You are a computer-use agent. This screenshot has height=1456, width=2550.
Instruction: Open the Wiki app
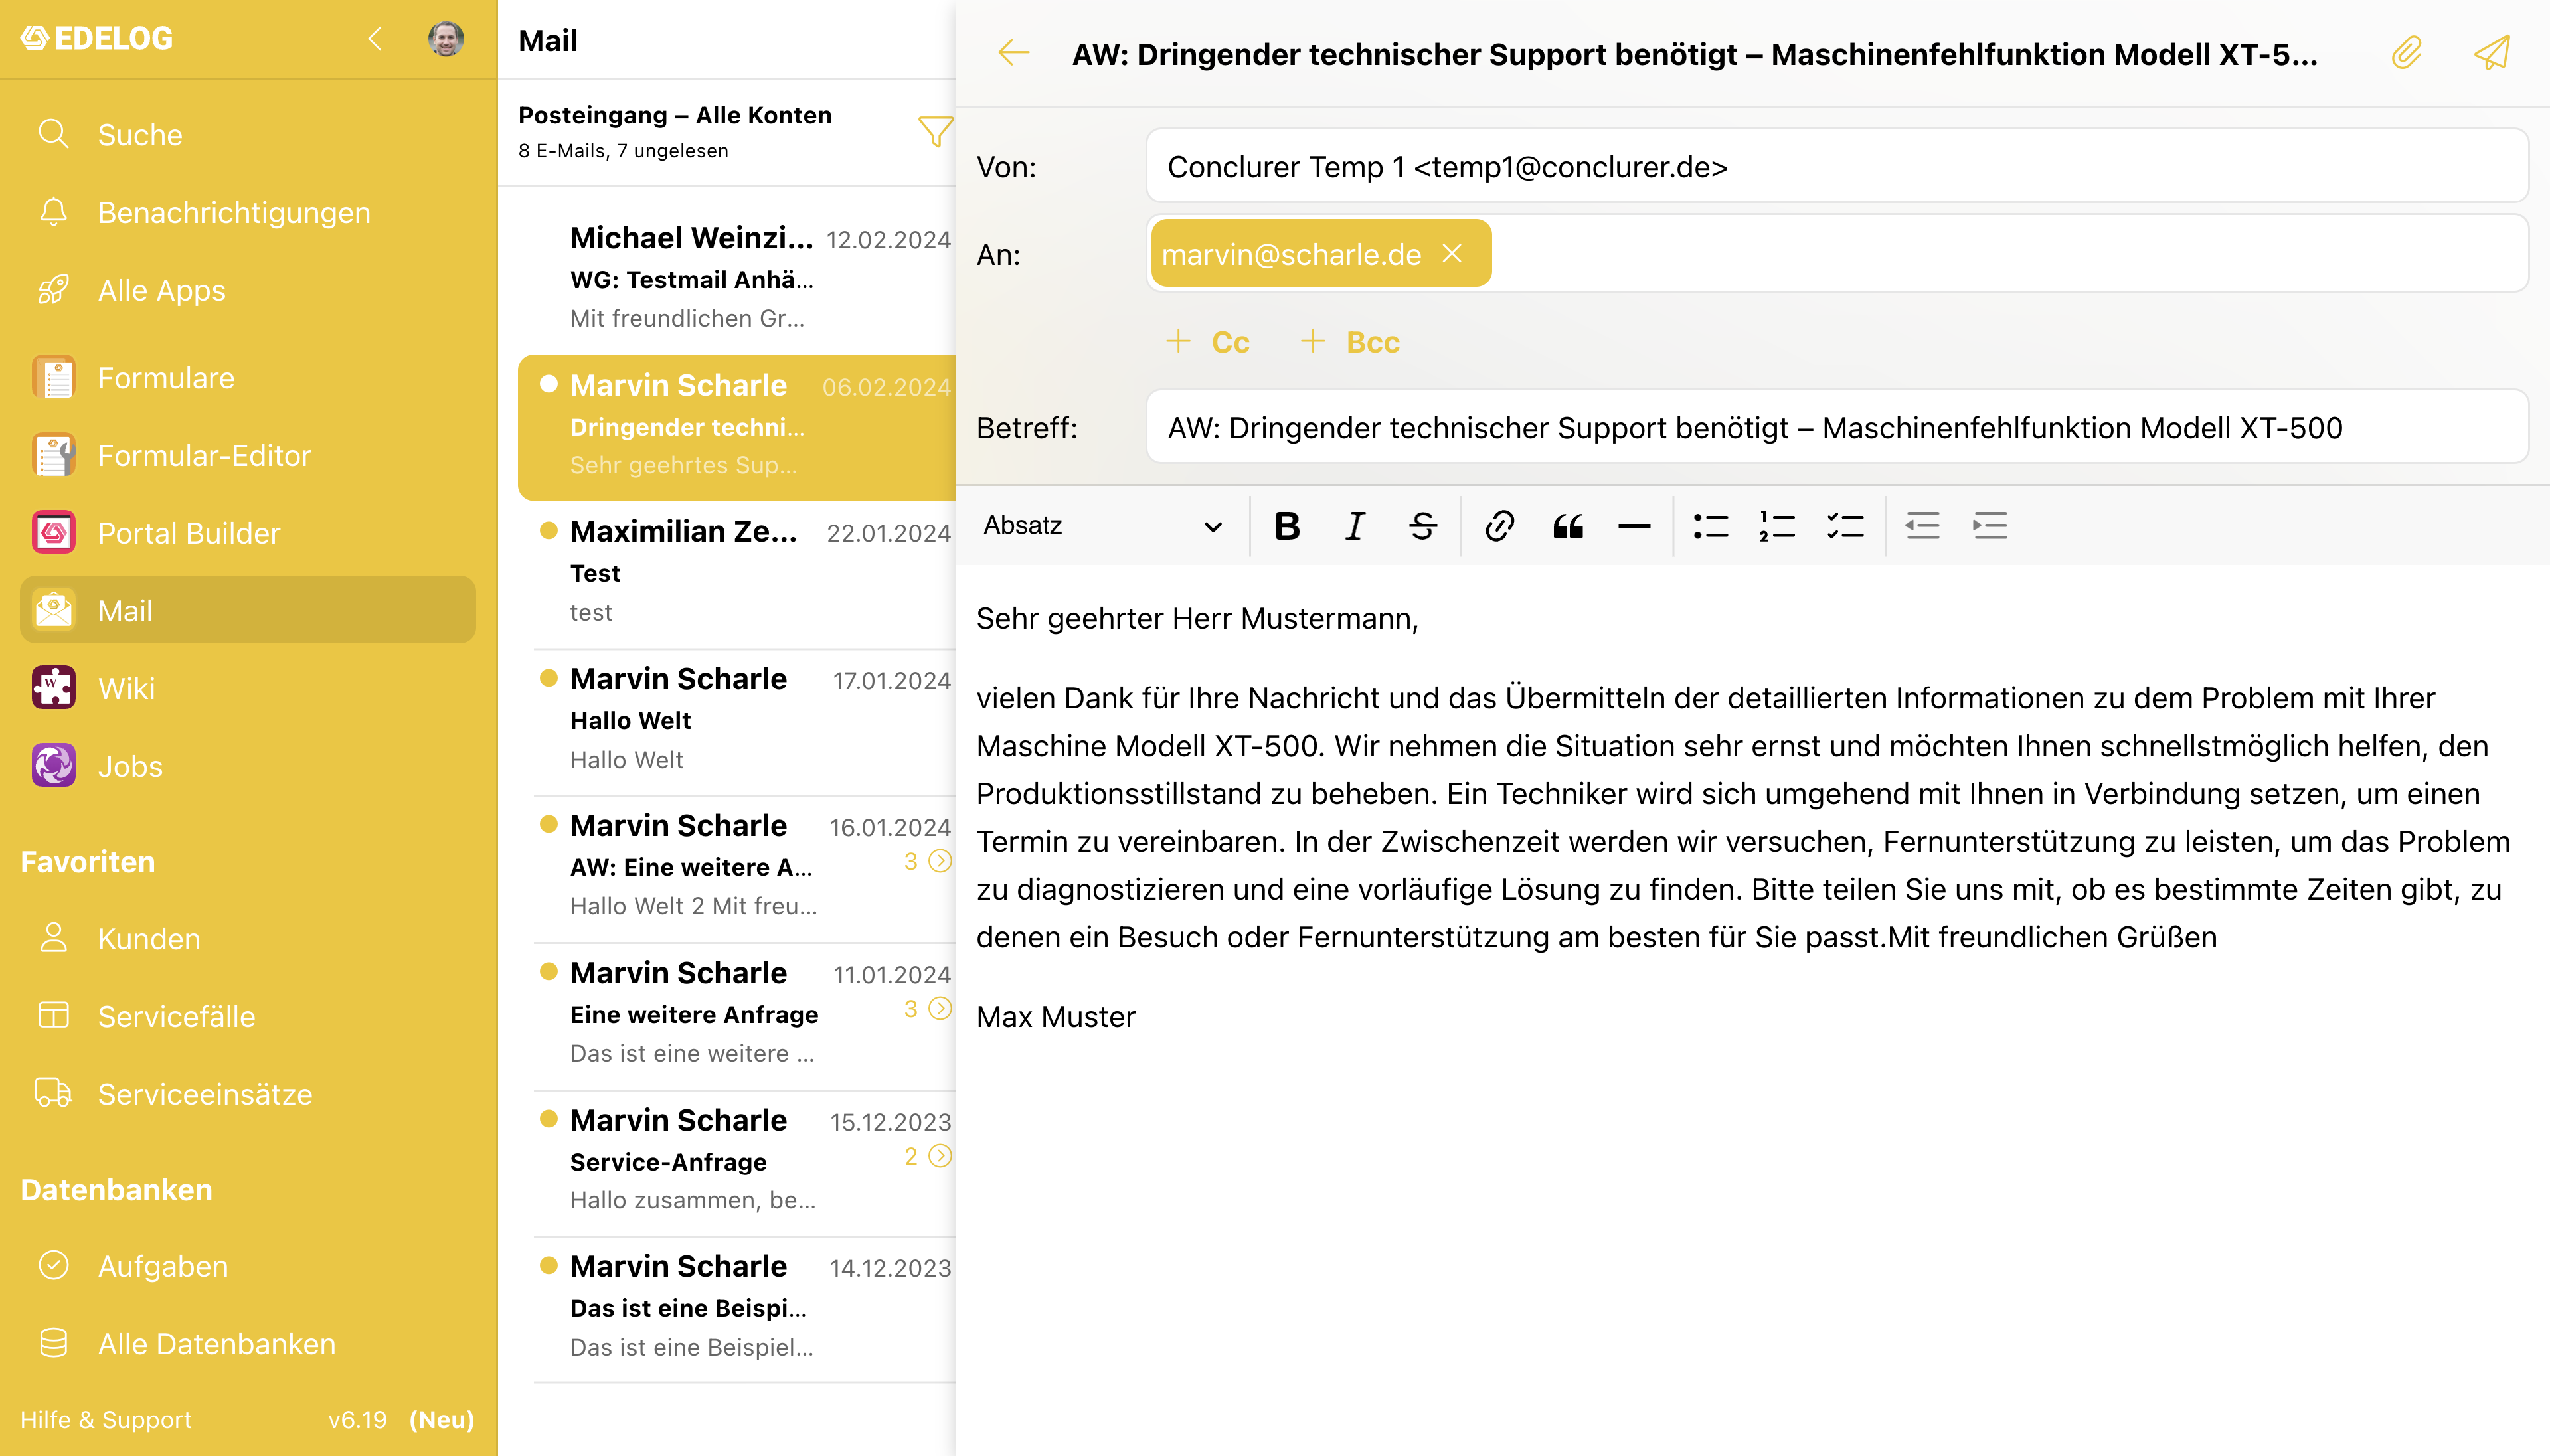coord(248,688)
